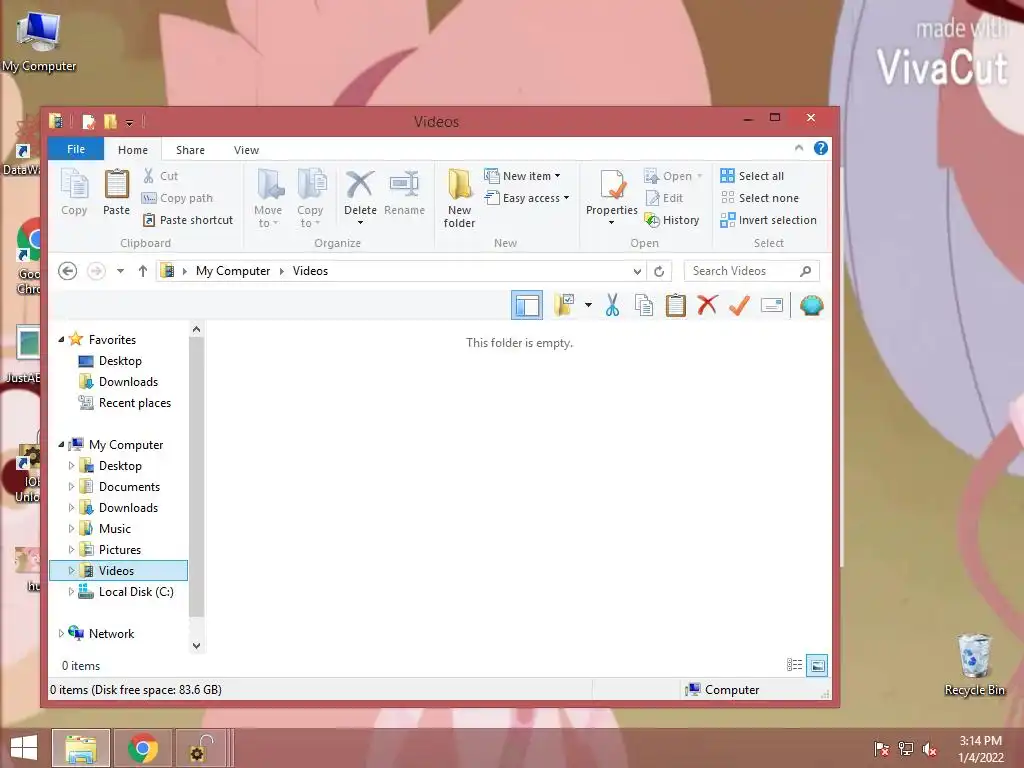Open Chrome from the taskbar
The width and height of the screenshot is (1024, 768).
(x=143, y=748)
